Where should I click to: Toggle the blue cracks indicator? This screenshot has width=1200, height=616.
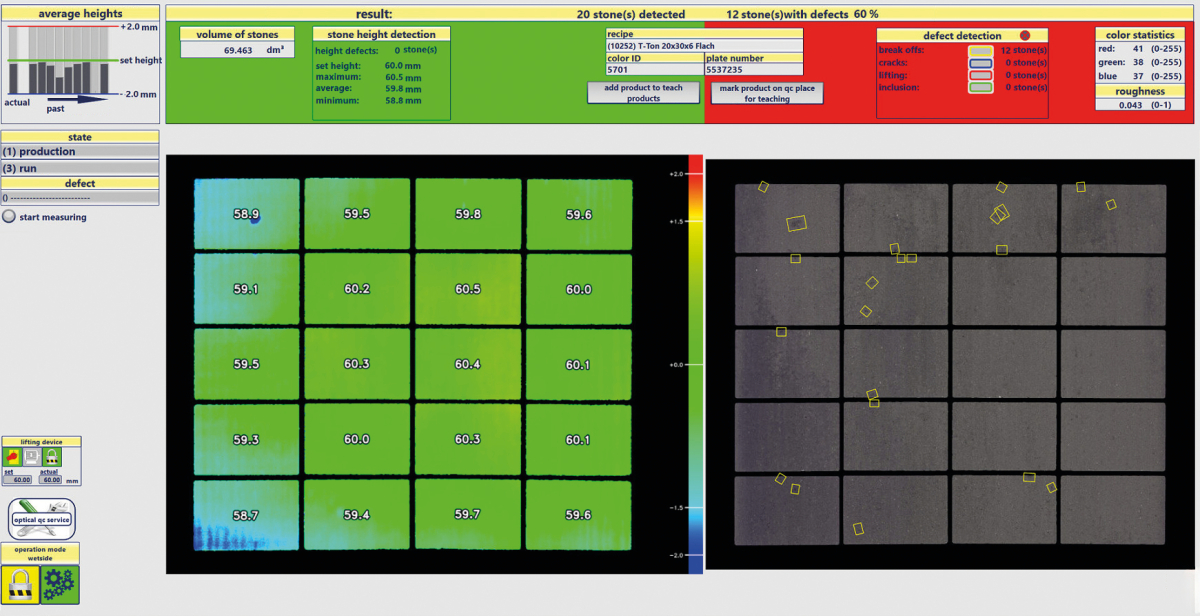click(x=980, y=63)
